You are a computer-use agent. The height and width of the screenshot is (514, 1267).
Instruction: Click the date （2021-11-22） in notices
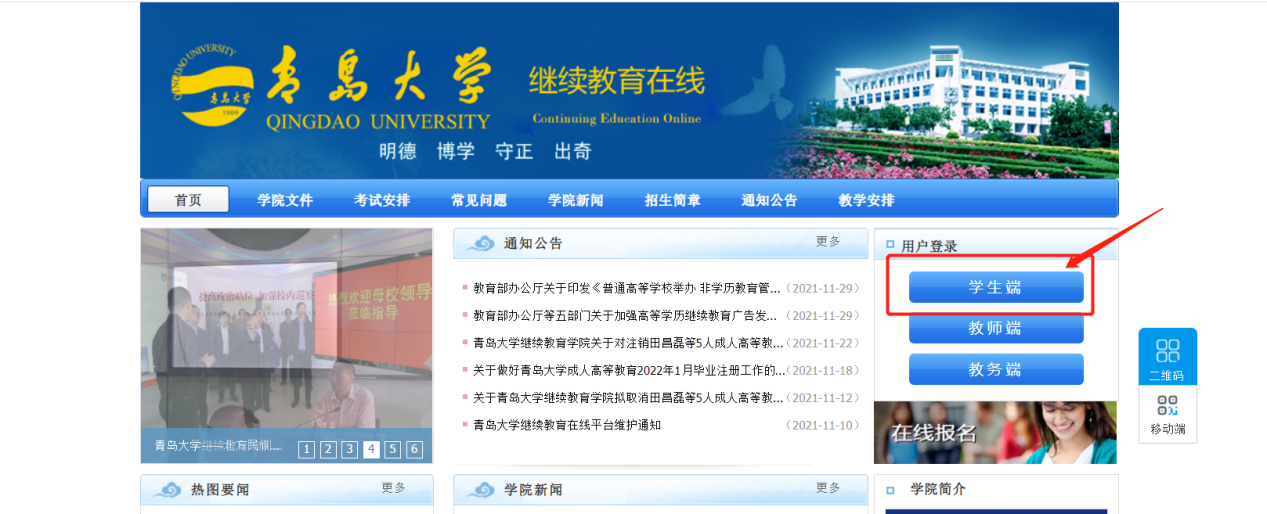[822, 343]
